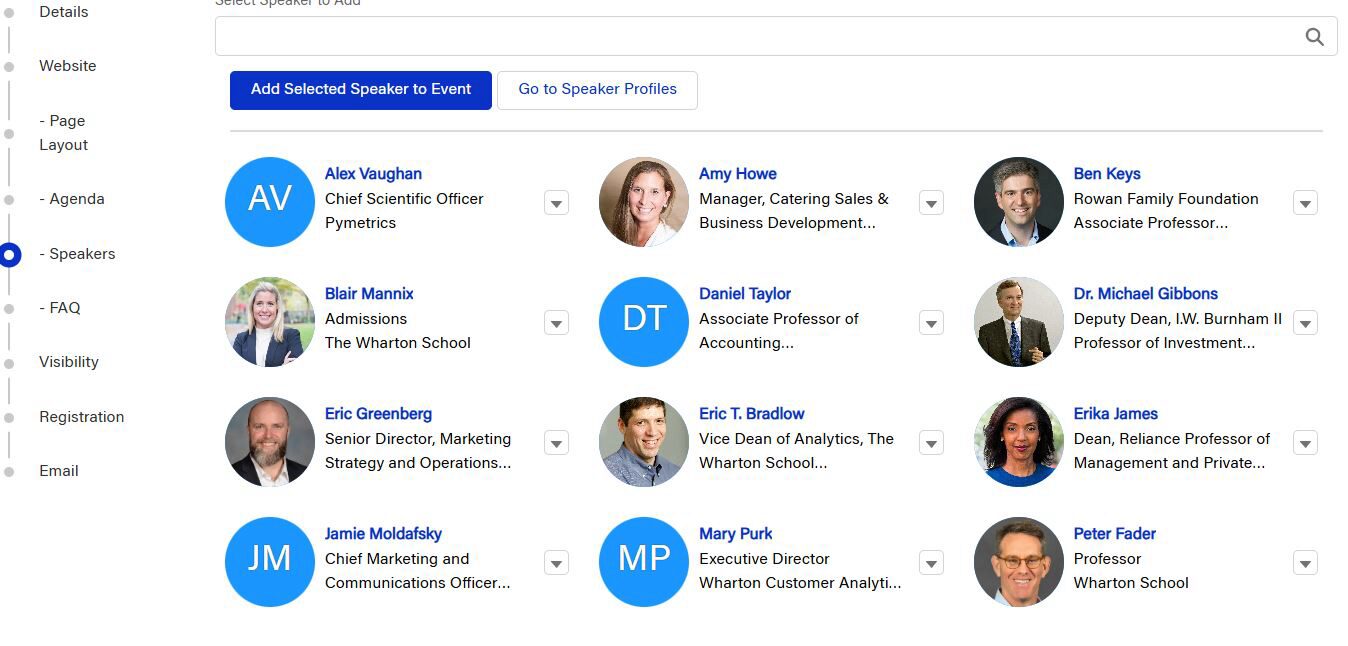The height and width of the screenshot is (646, 1348).
Task: Open dropdown next to Eric Greenberg
Action: (557, 443)
